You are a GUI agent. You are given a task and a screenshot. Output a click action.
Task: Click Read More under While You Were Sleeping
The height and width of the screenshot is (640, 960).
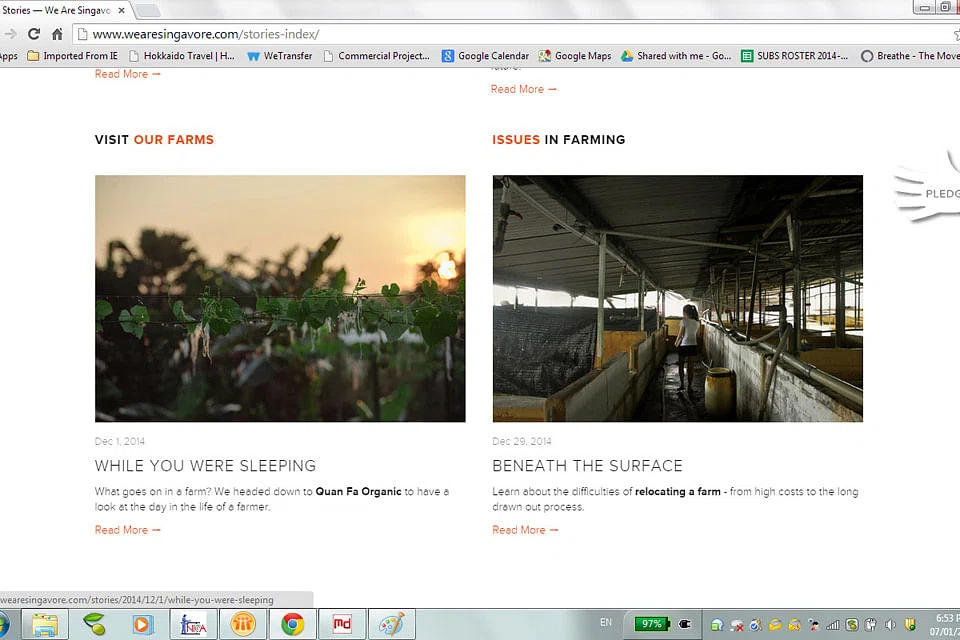click(x=127, y=530)
